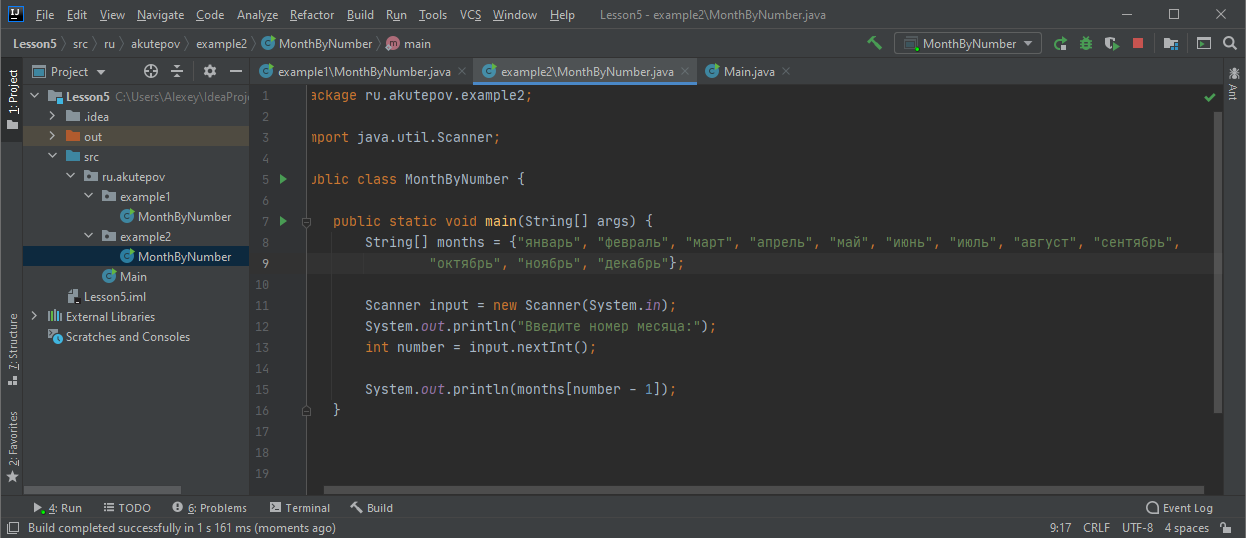Image resolution: width=1246 pixels, height=538 pixels.
Task: Open the Navigate menu
Action: tap(160, 15)
